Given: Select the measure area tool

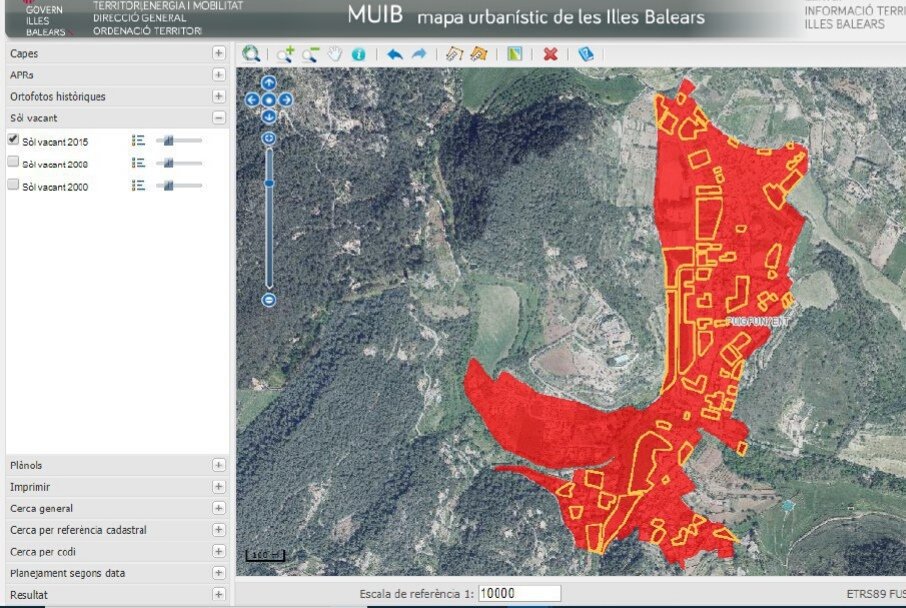Looking at the screenshot, I should pyautogui.click(x=478, y=54).
